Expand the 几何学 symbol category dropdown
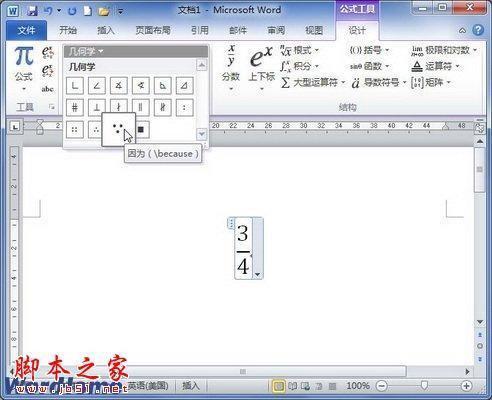The height and width of the screenshot is (400, 492). pos(86,52)
